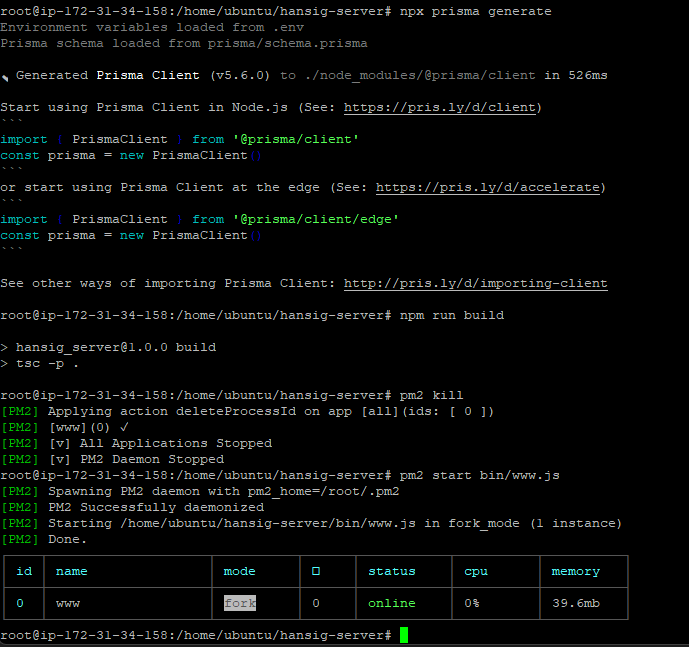Image resolution: width=689 pixels, height=647 pixels.
Task: Click the restart-count square column header
Action: (315, 571)
